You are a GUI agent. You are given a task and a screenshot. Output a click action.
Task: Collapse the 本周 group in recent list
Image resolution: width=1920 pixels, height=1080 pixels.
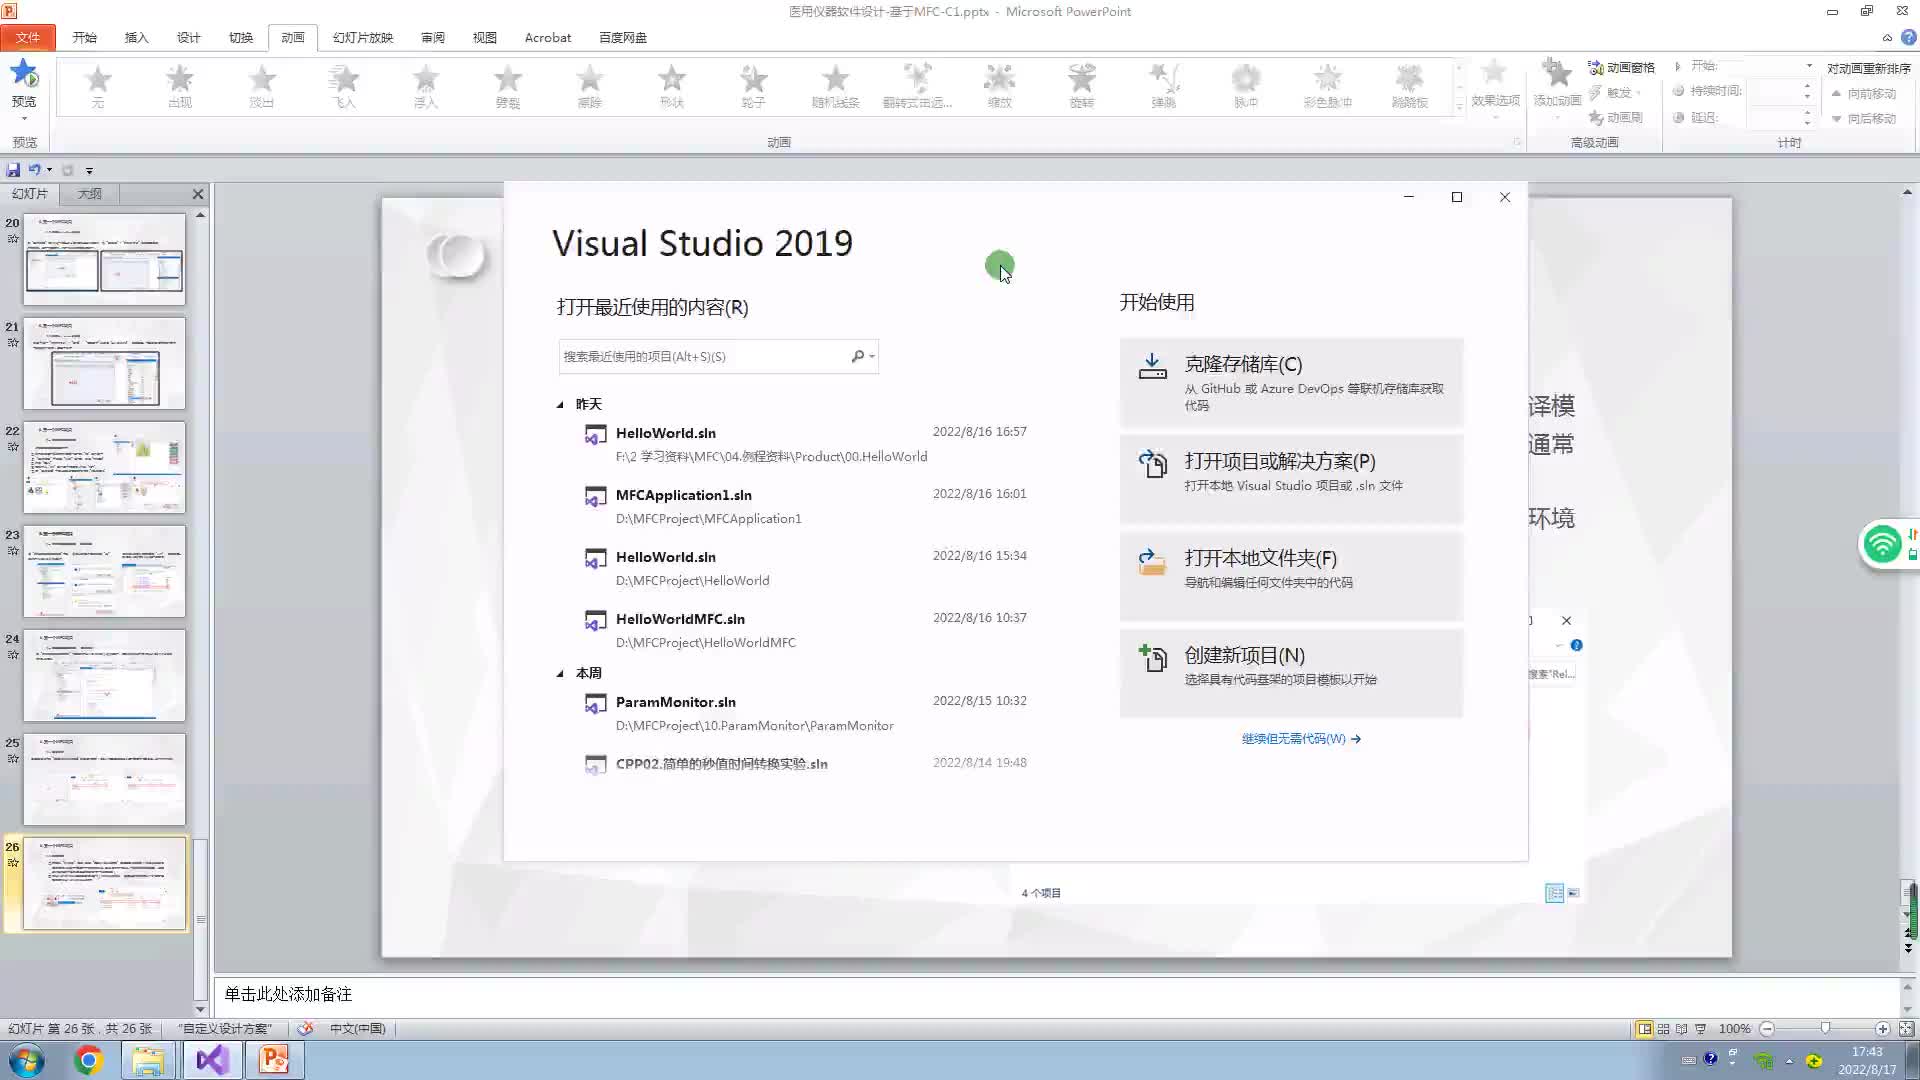560,674
